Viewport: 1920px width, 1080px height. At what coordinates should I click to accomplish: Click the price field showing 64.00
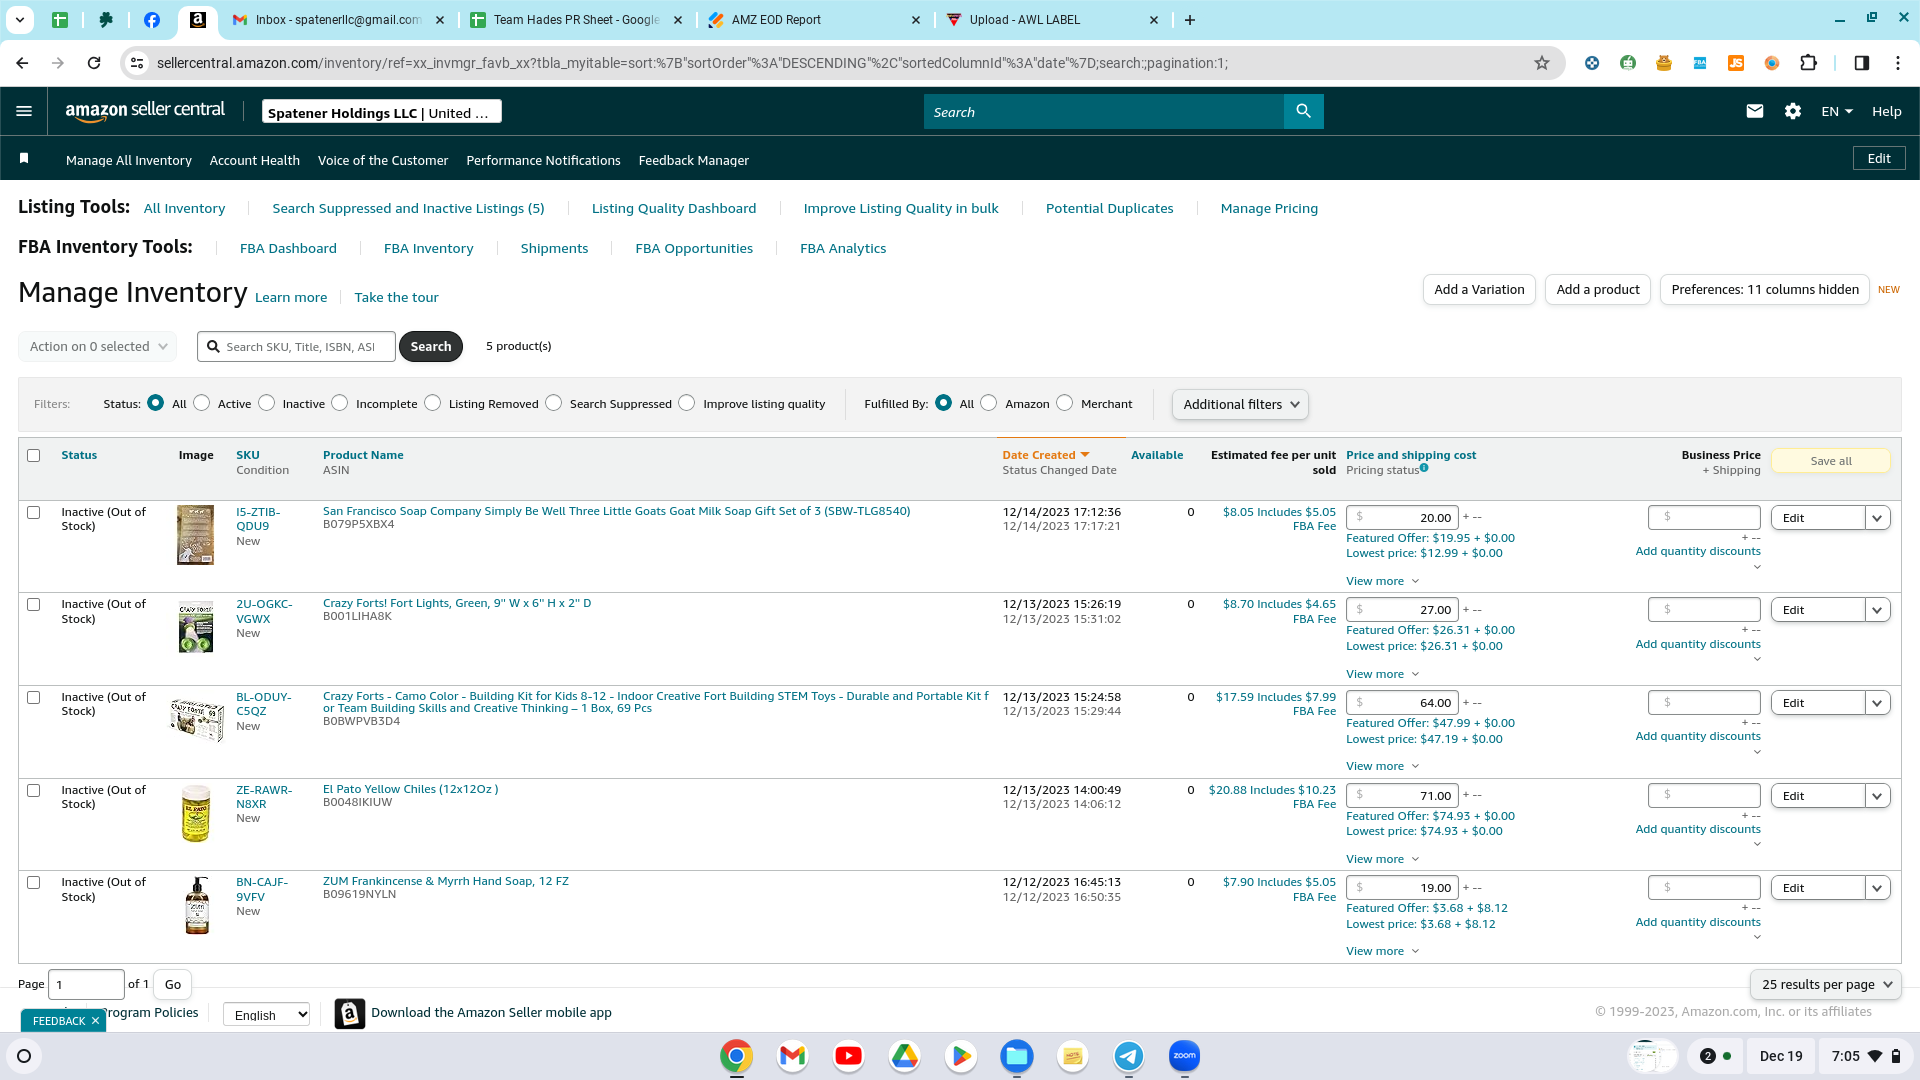(x=1402, y=703)
